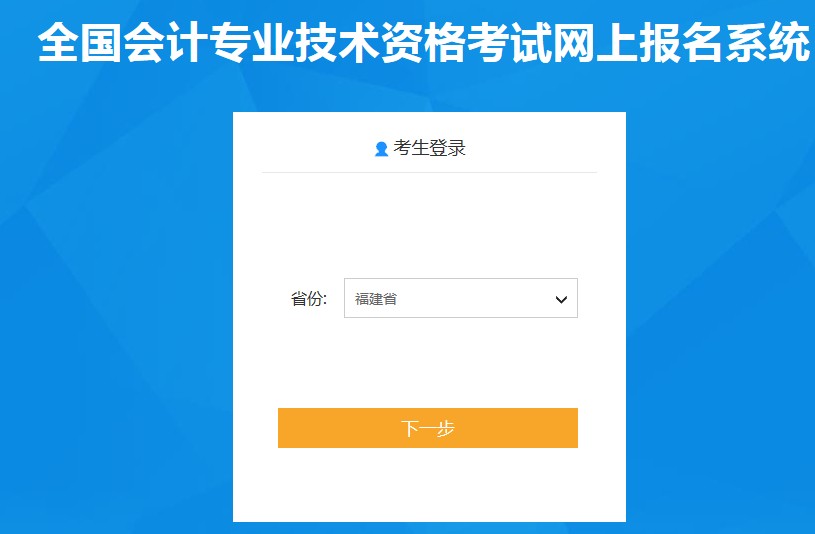
Task: Click the dropdown chevron arrow icon
Action: click(561, 299)
